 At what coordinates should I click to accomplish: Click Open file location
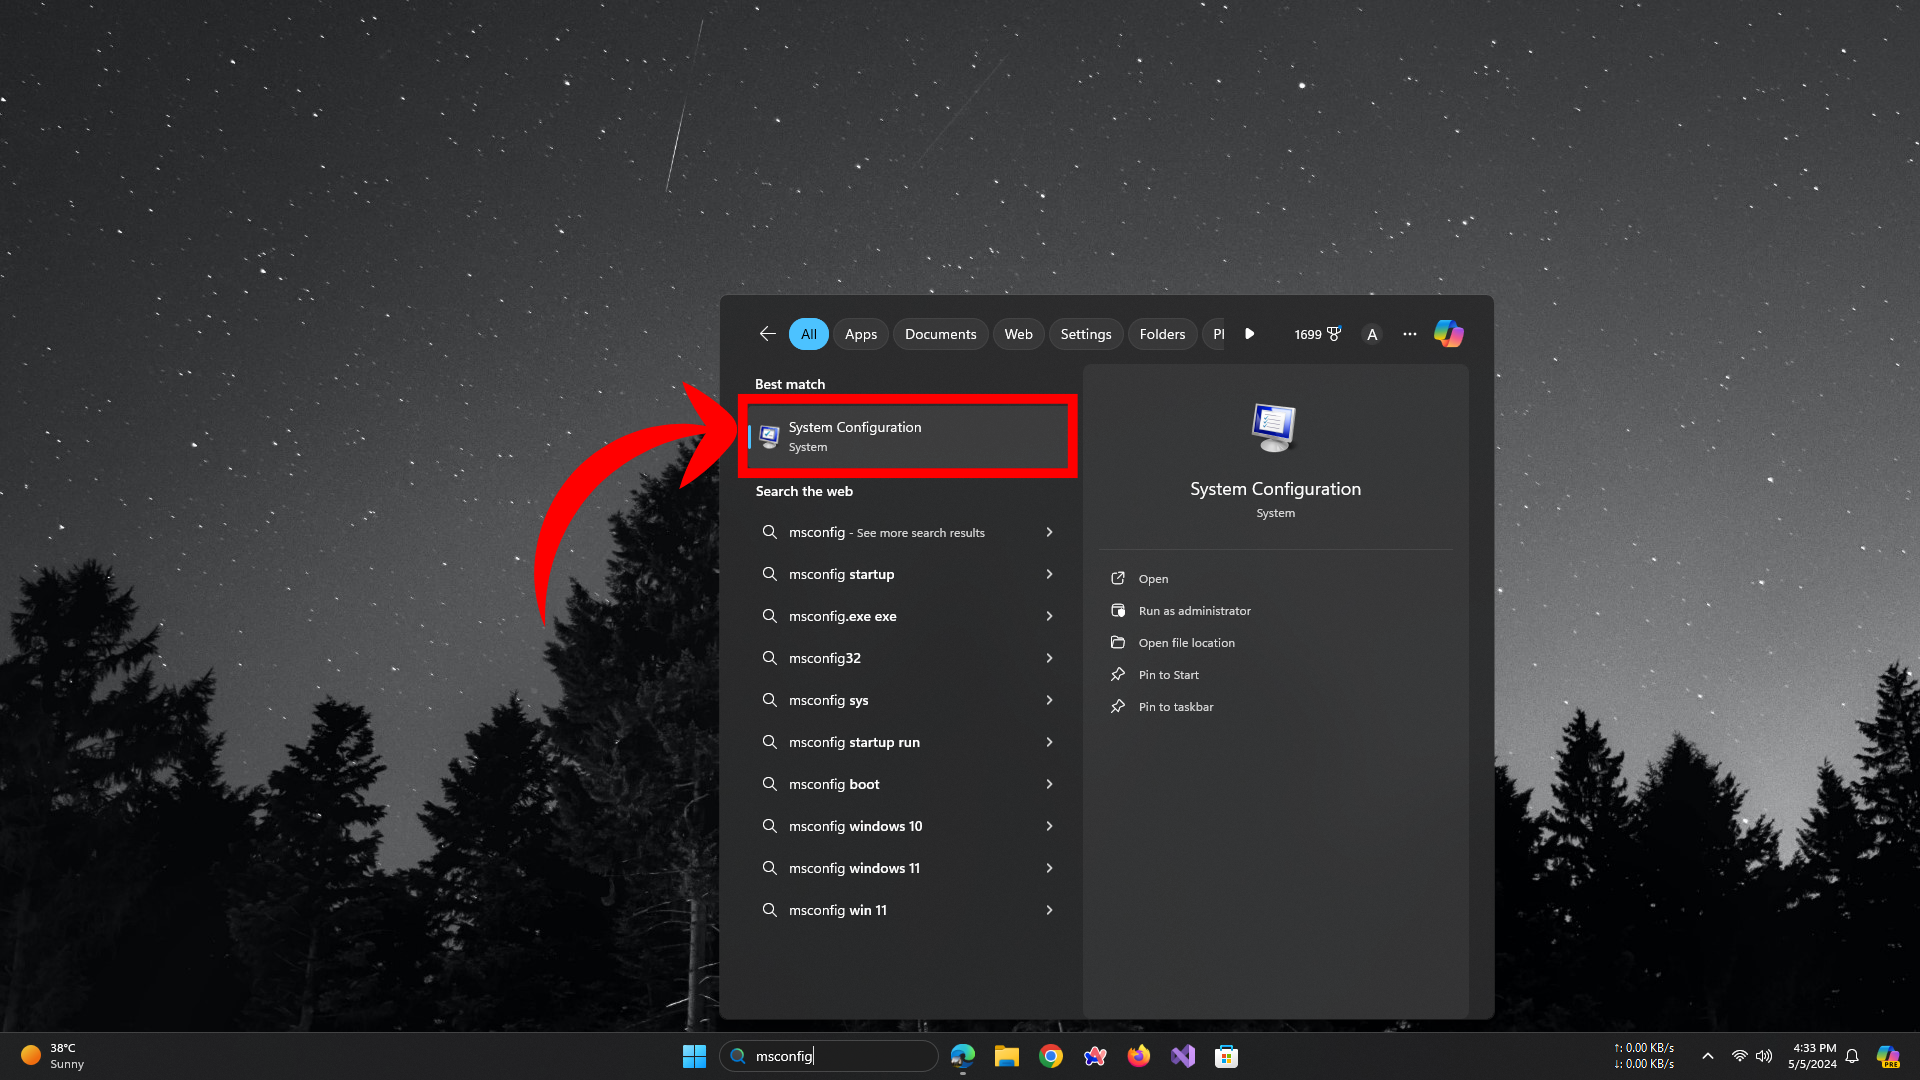coord(1186,643)
